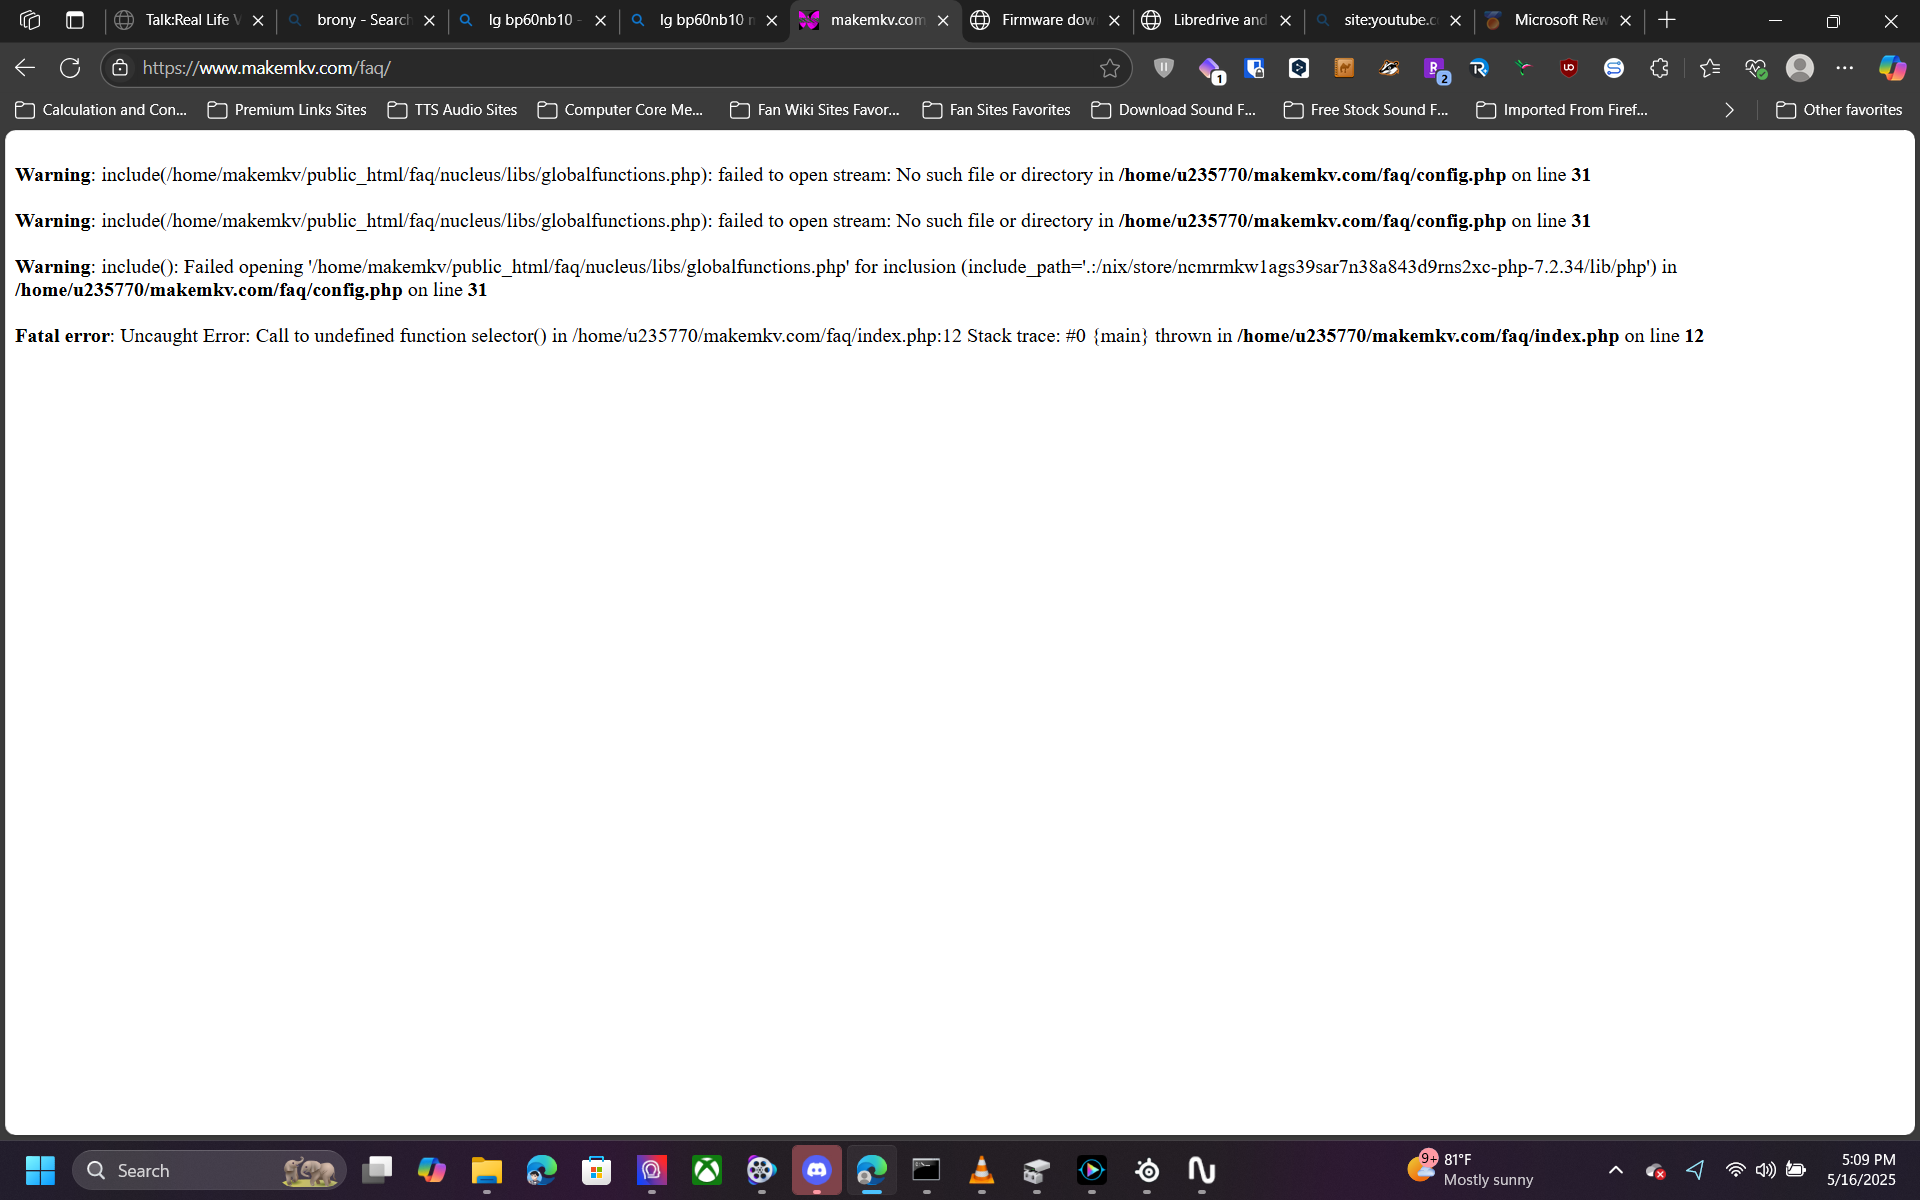
Task: View site information lock icon
Action: point(120,68)
